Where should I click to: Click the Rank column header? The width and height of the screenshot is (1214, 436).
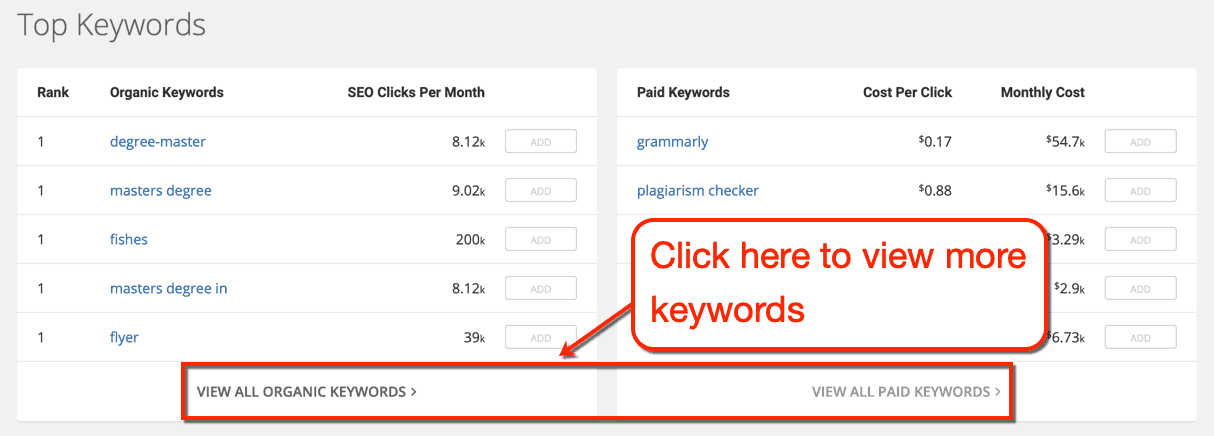tap(53, 93)
